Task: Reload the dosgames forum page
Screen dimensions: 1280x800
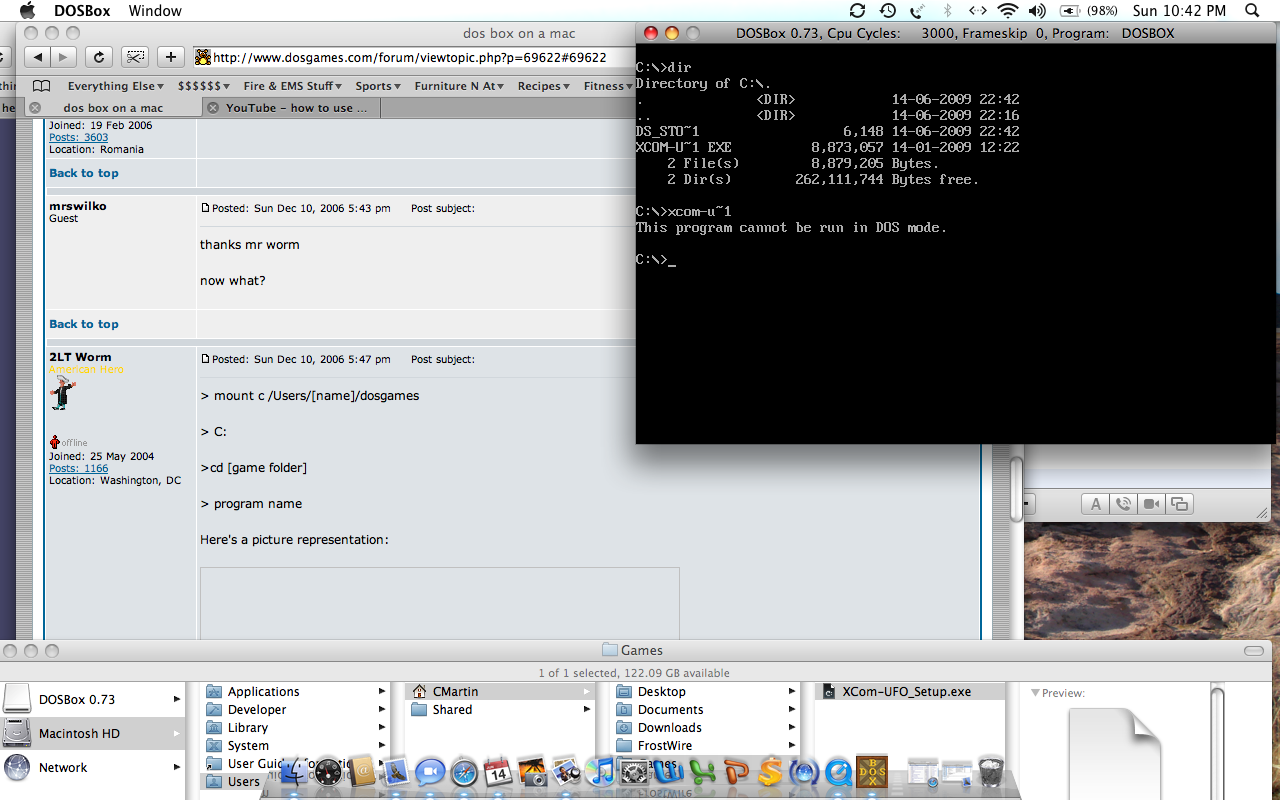Action: pyautogui.click(x=98, y=57)
